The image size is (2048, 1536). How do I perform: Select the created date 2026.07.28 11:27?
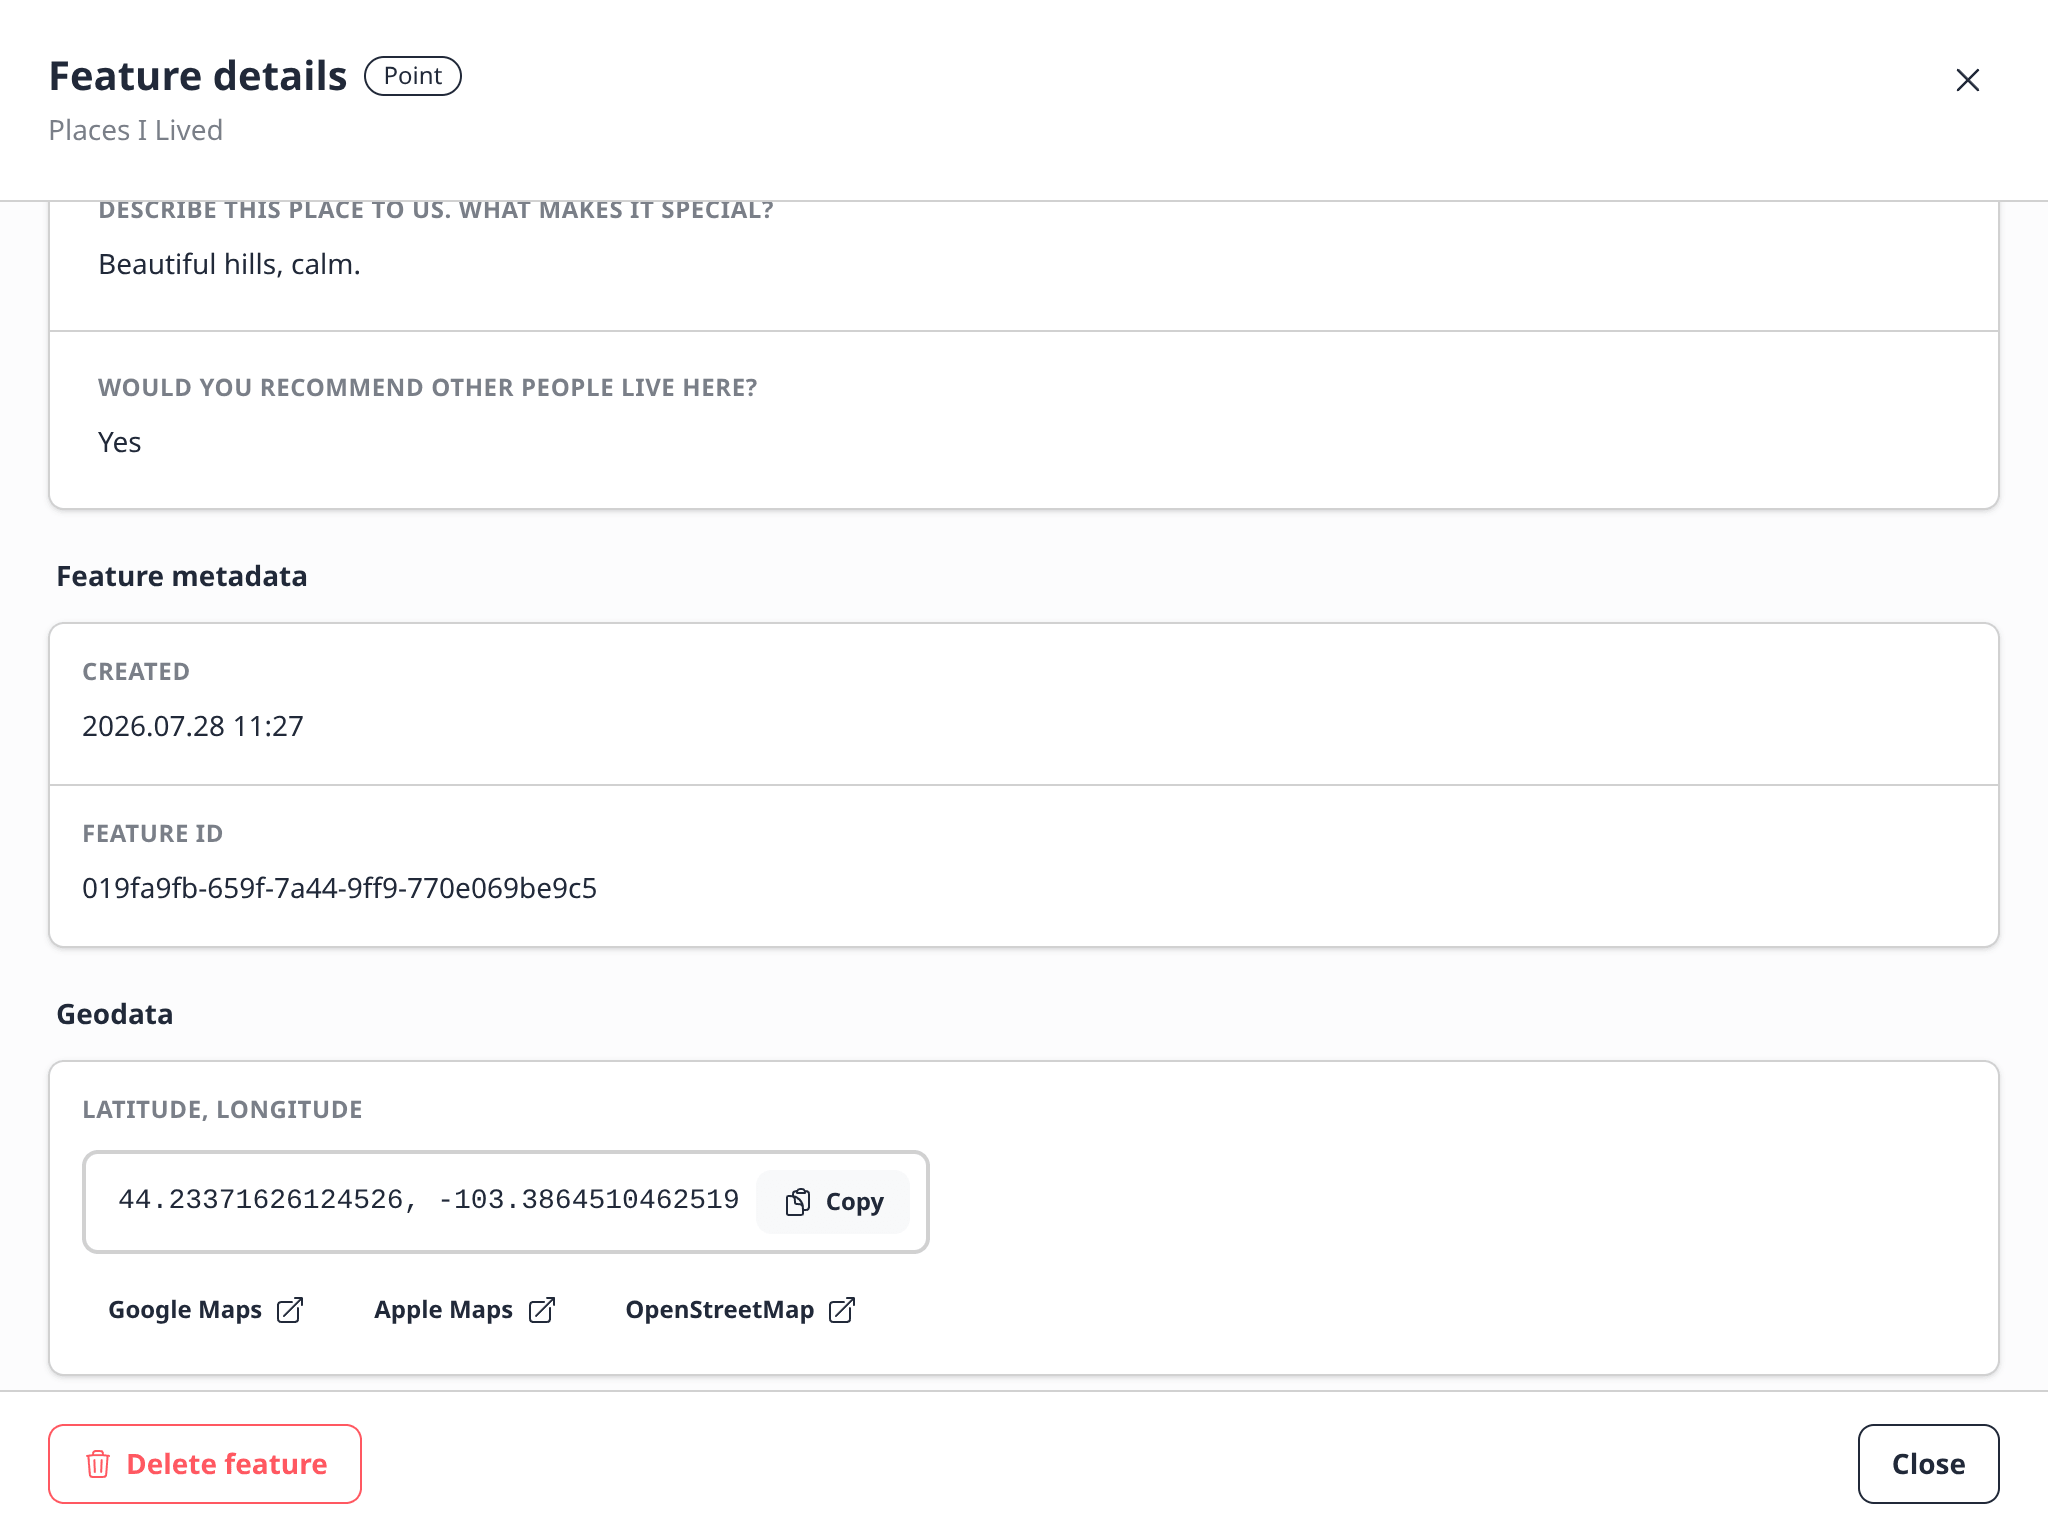tap(193, 726)
